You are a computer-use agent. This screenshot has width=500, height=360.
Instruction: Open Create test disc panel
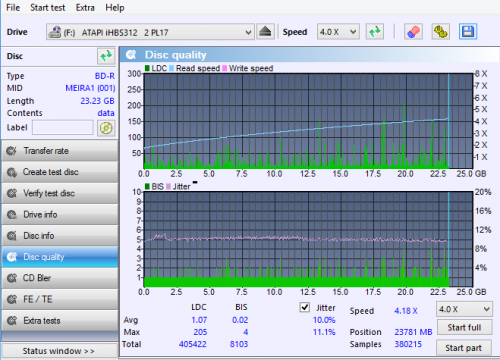[x=60, y=172]
